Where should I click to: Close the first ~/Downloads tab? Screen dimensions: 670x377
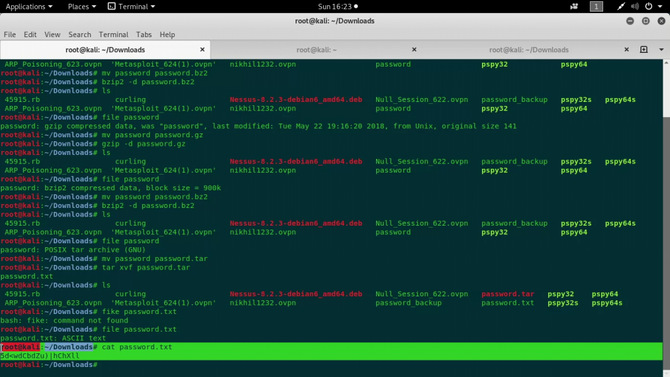click(x=202, y=50)
